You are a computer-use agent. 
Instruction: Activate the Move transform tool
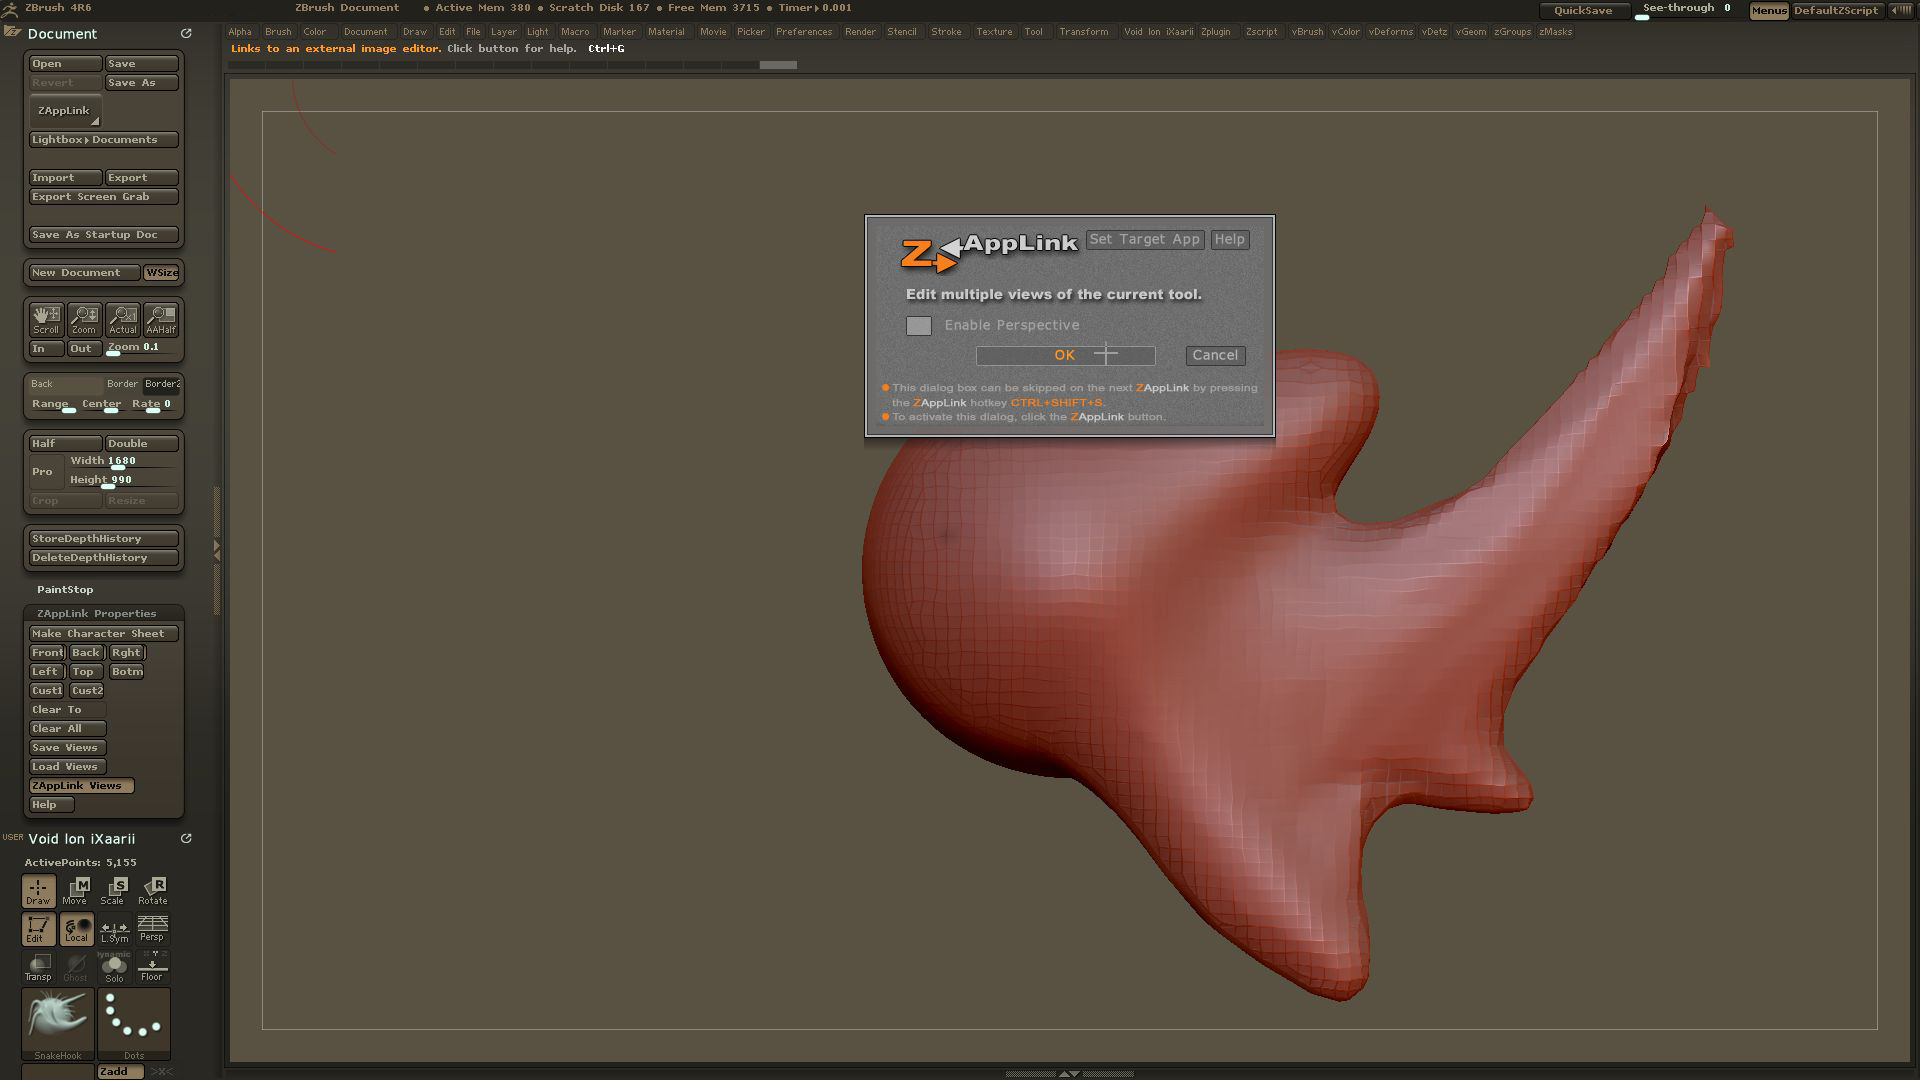[x=76, y=891]
